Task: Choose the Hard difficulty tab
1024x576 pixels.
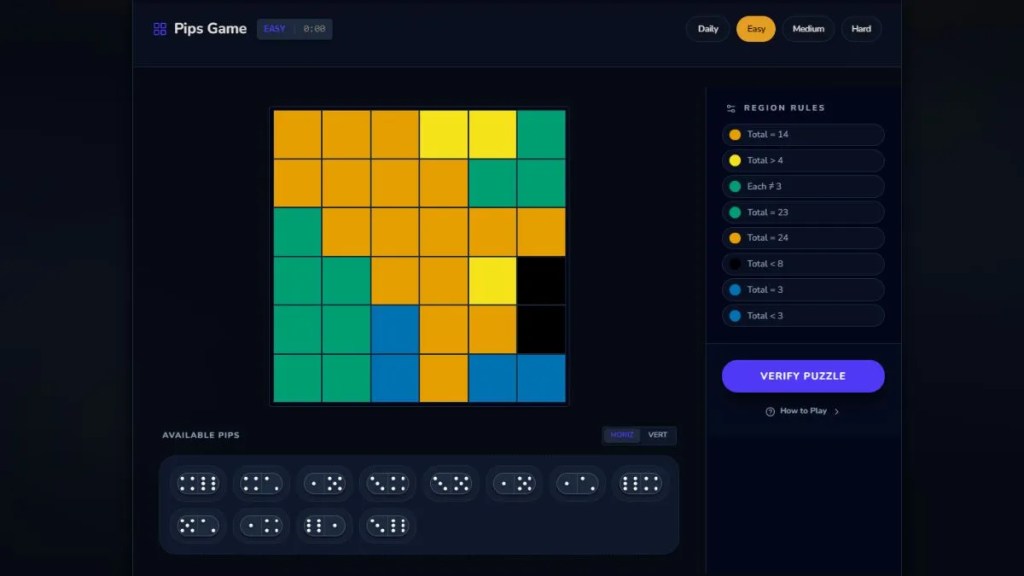Action: click(861, 29)
